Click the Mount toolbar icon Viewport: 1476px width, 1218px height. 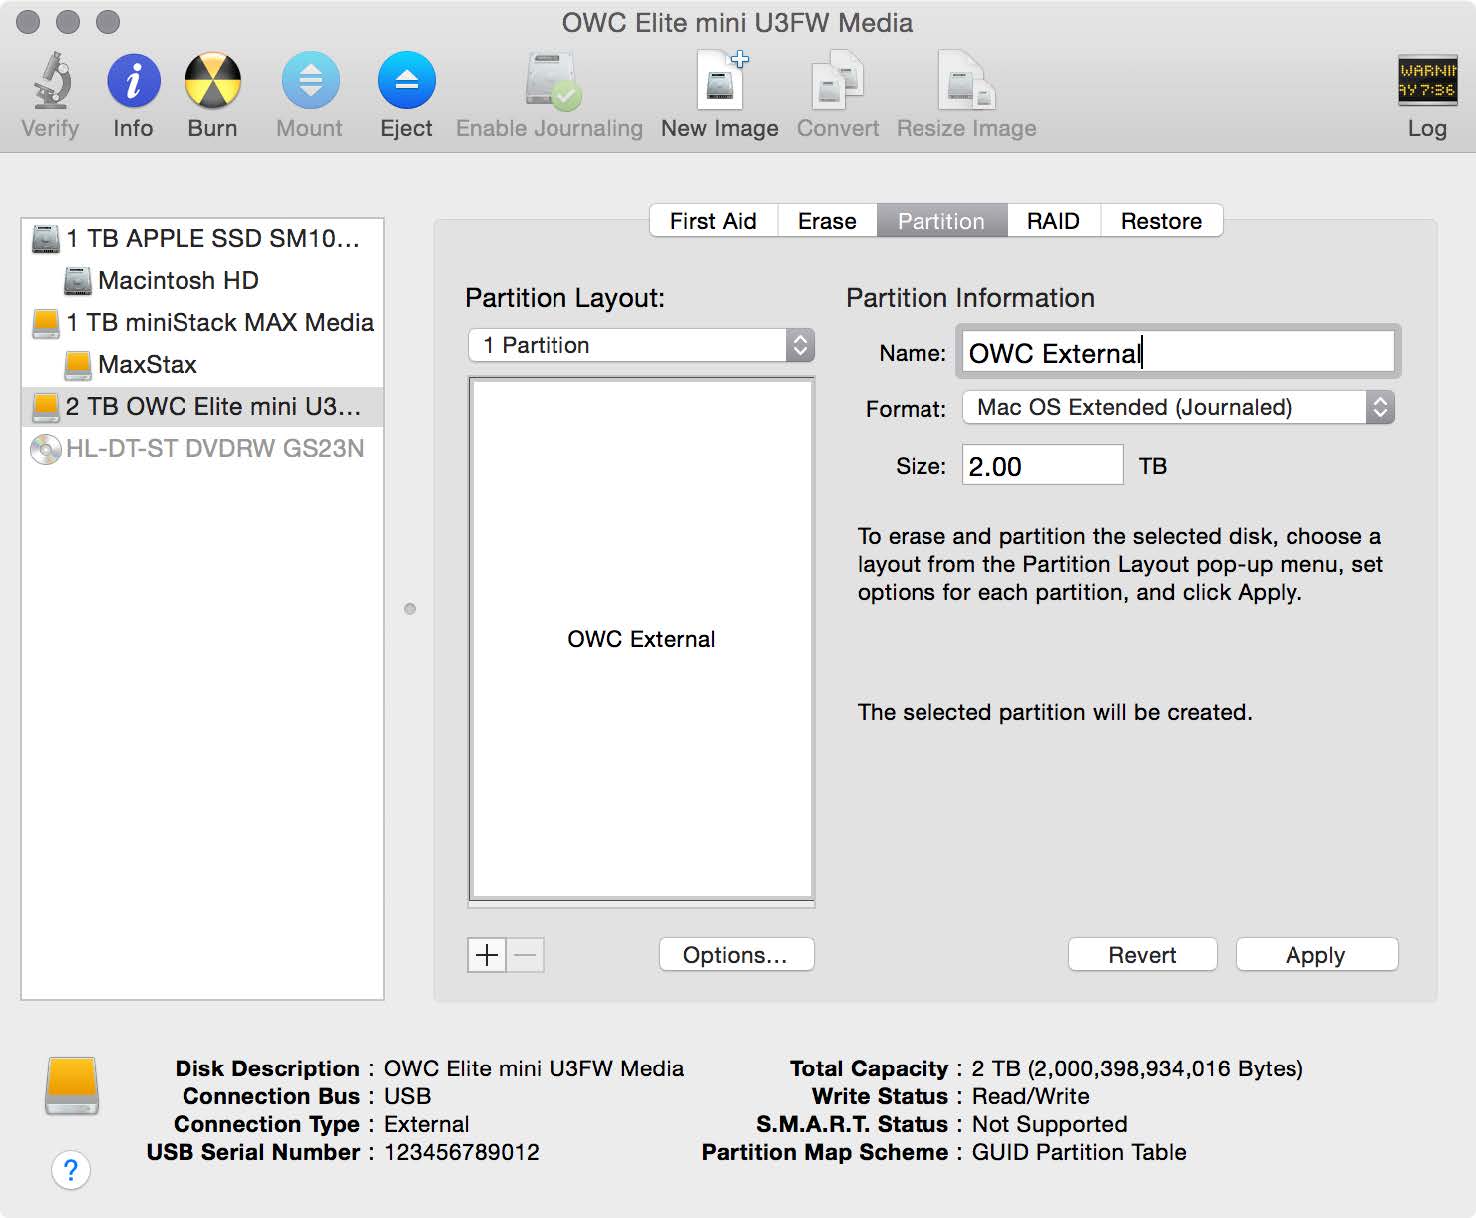[309, 90]
